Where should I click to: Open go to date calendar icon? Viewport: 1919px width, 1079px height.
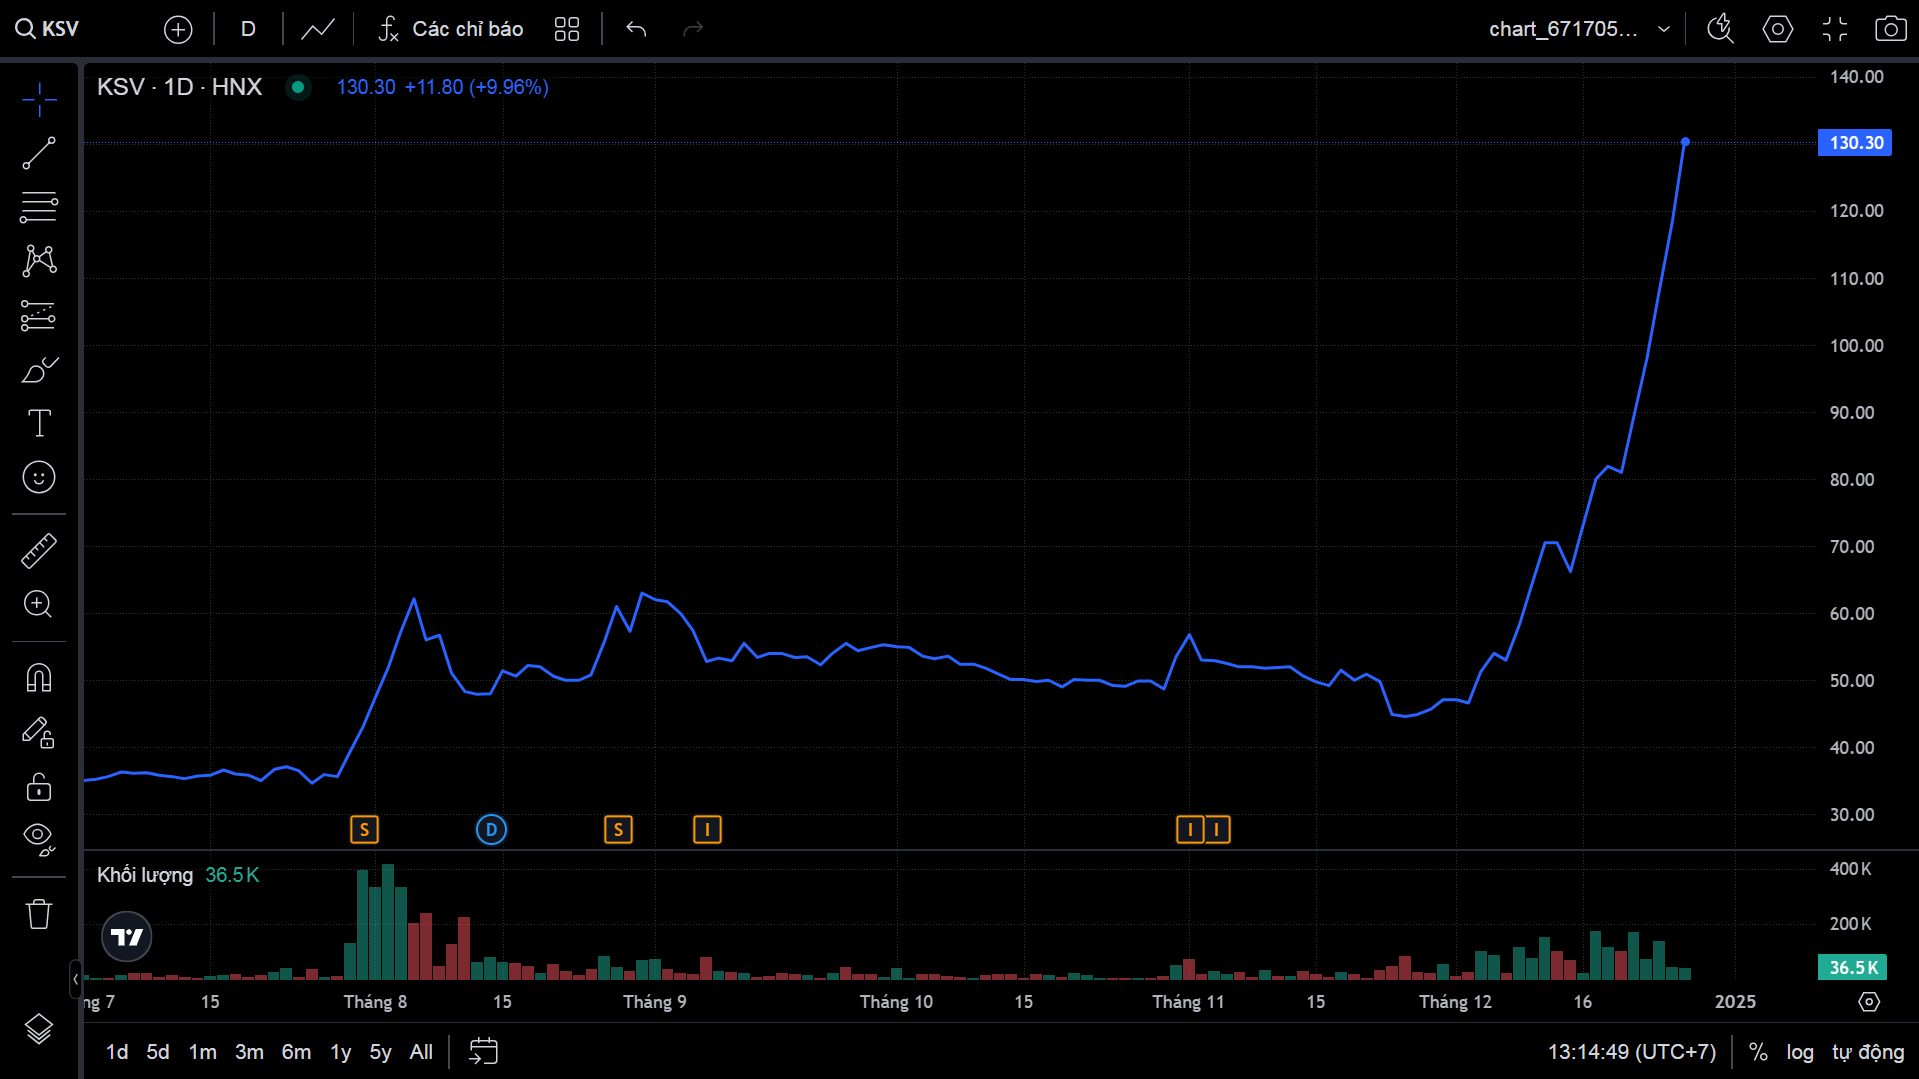tap(483, 1052)
